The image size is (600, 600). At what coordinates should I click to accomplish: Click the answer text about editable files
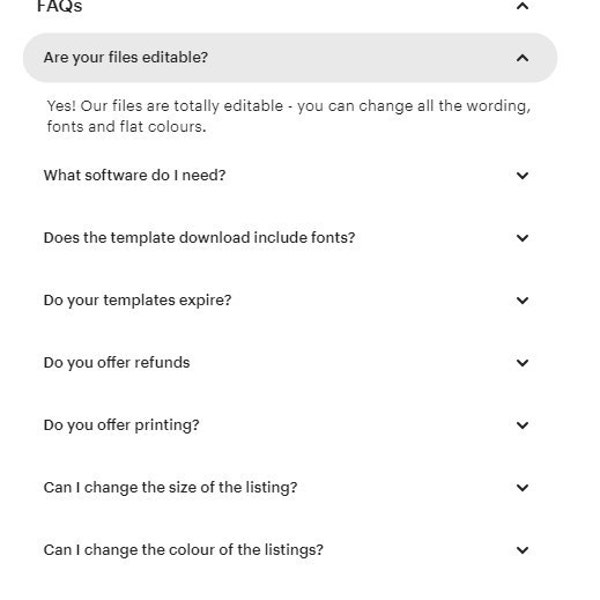[x=289, y=116]
